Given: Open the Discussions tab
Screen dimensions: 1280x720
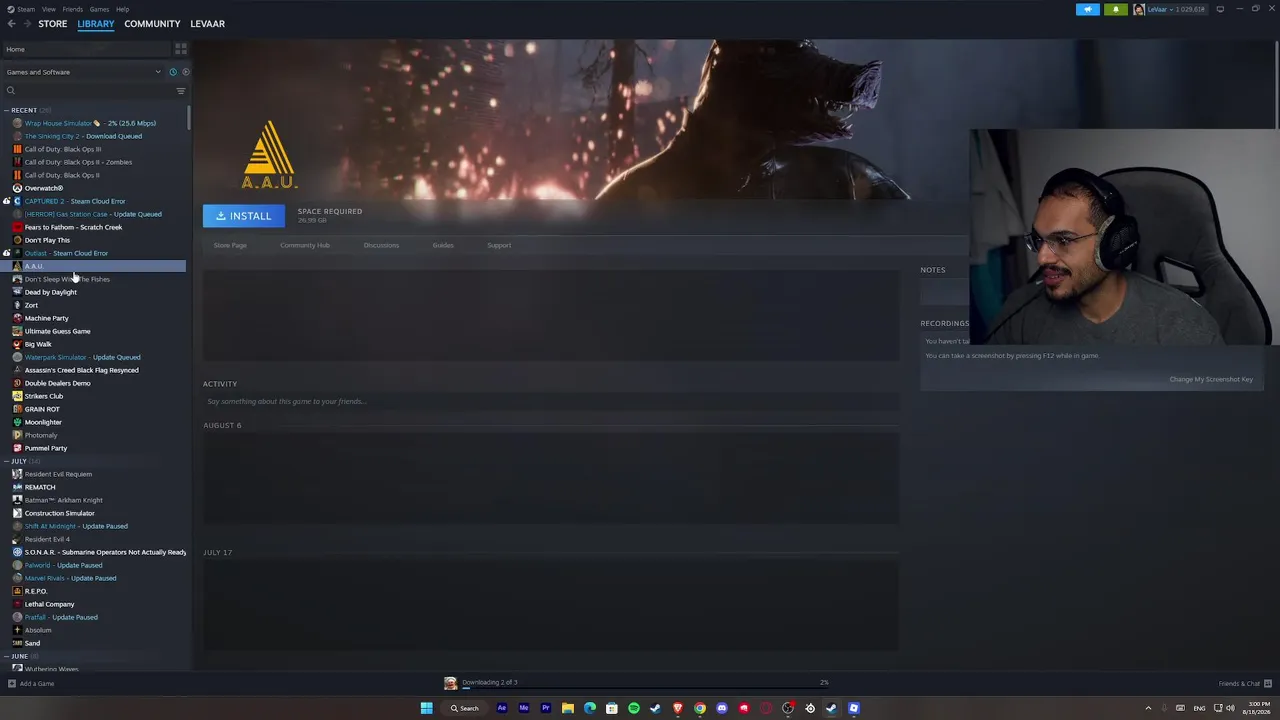Looking at the screenshot, I should [x=381, y=245].
